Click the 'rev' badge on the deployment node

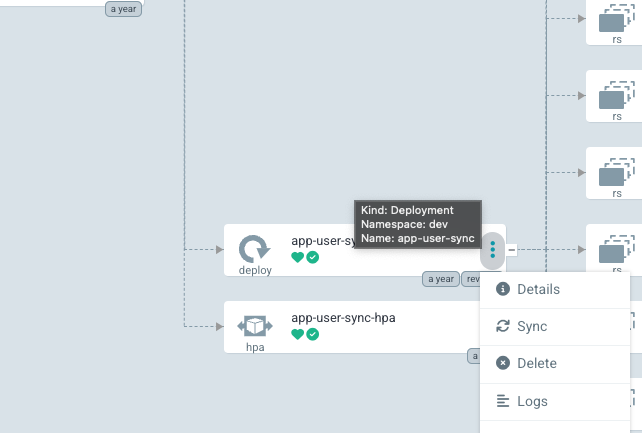pos(471,279)
